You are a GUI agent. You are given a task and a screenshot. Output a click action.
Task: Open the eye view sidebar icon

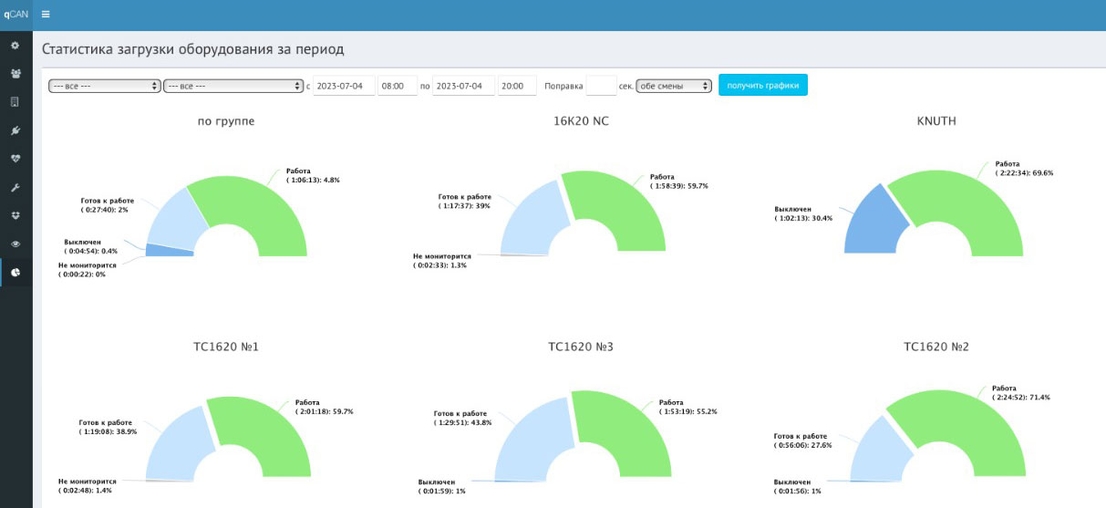tap(16, 243)
